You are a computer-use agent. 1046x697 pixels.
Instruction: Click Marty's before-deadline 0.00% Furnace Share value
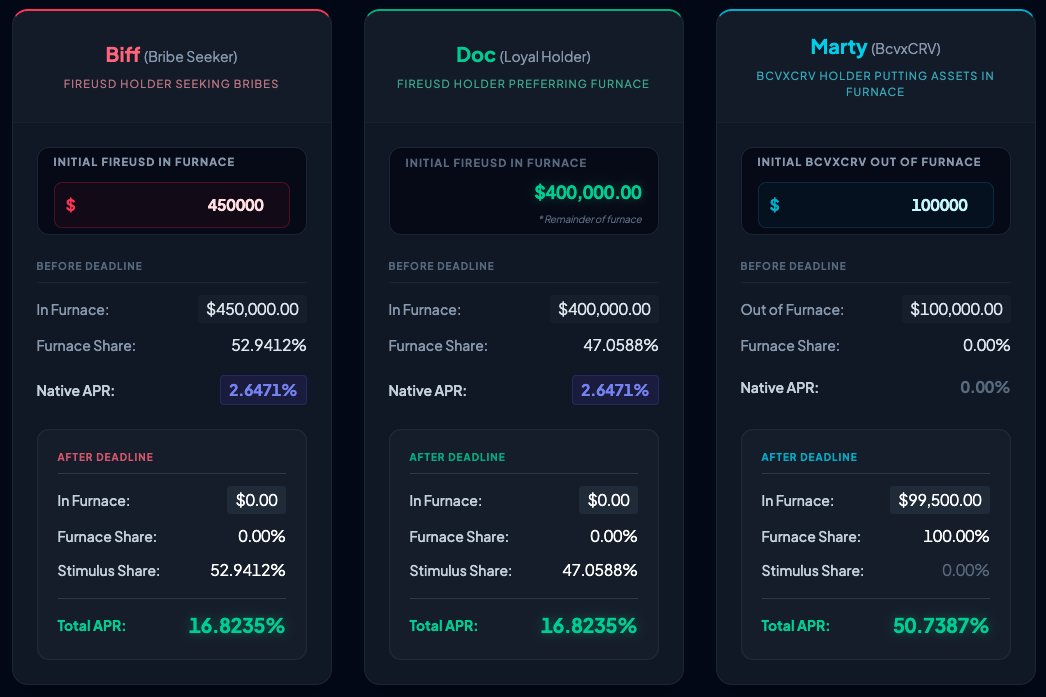pos(986,345)
